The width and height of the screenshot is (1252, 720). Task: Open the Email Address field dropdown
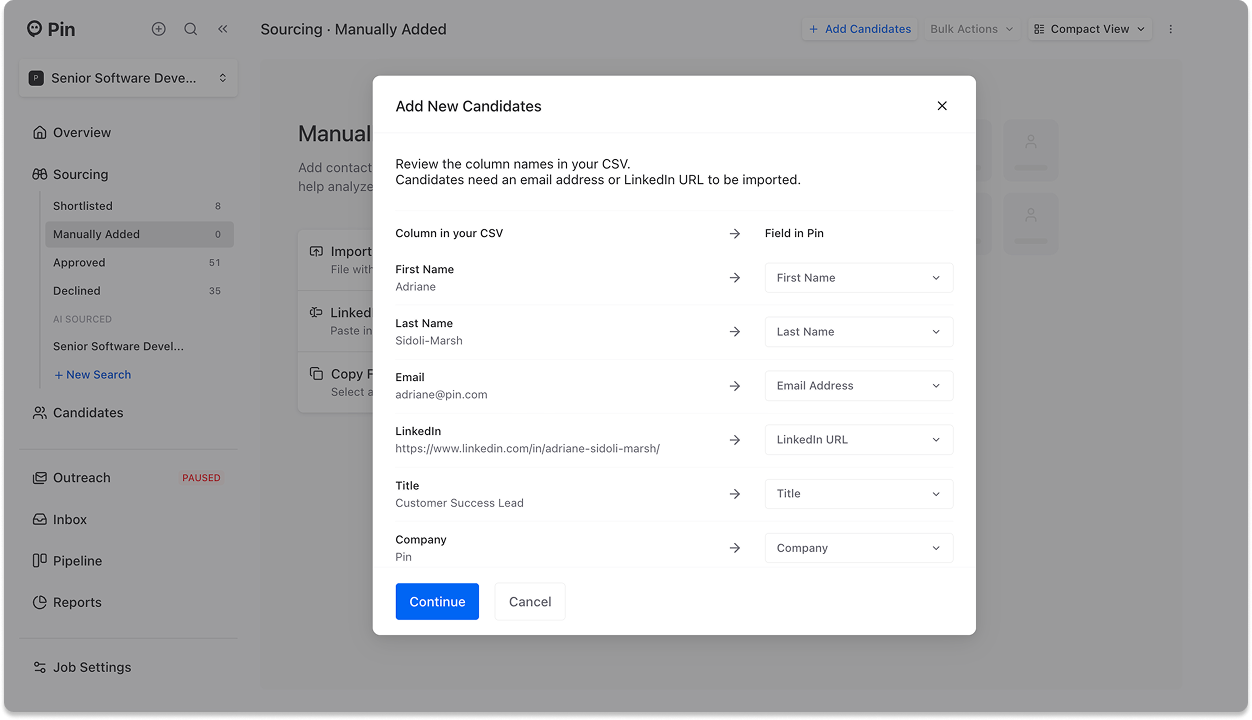pos(858,386)
